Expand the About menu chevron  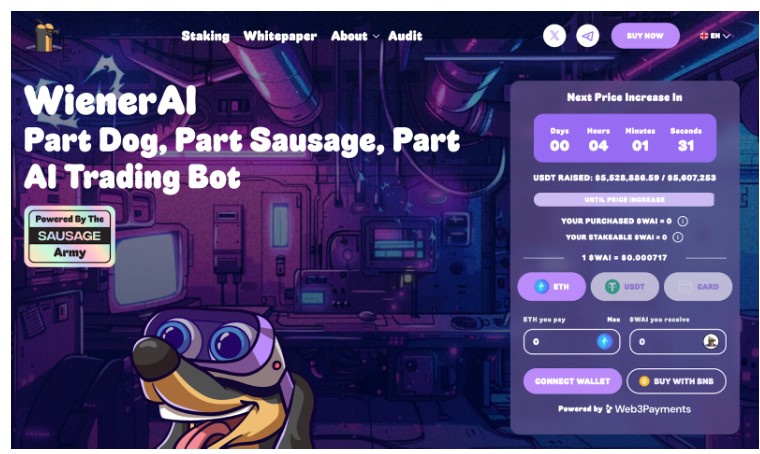pos(376,36)
